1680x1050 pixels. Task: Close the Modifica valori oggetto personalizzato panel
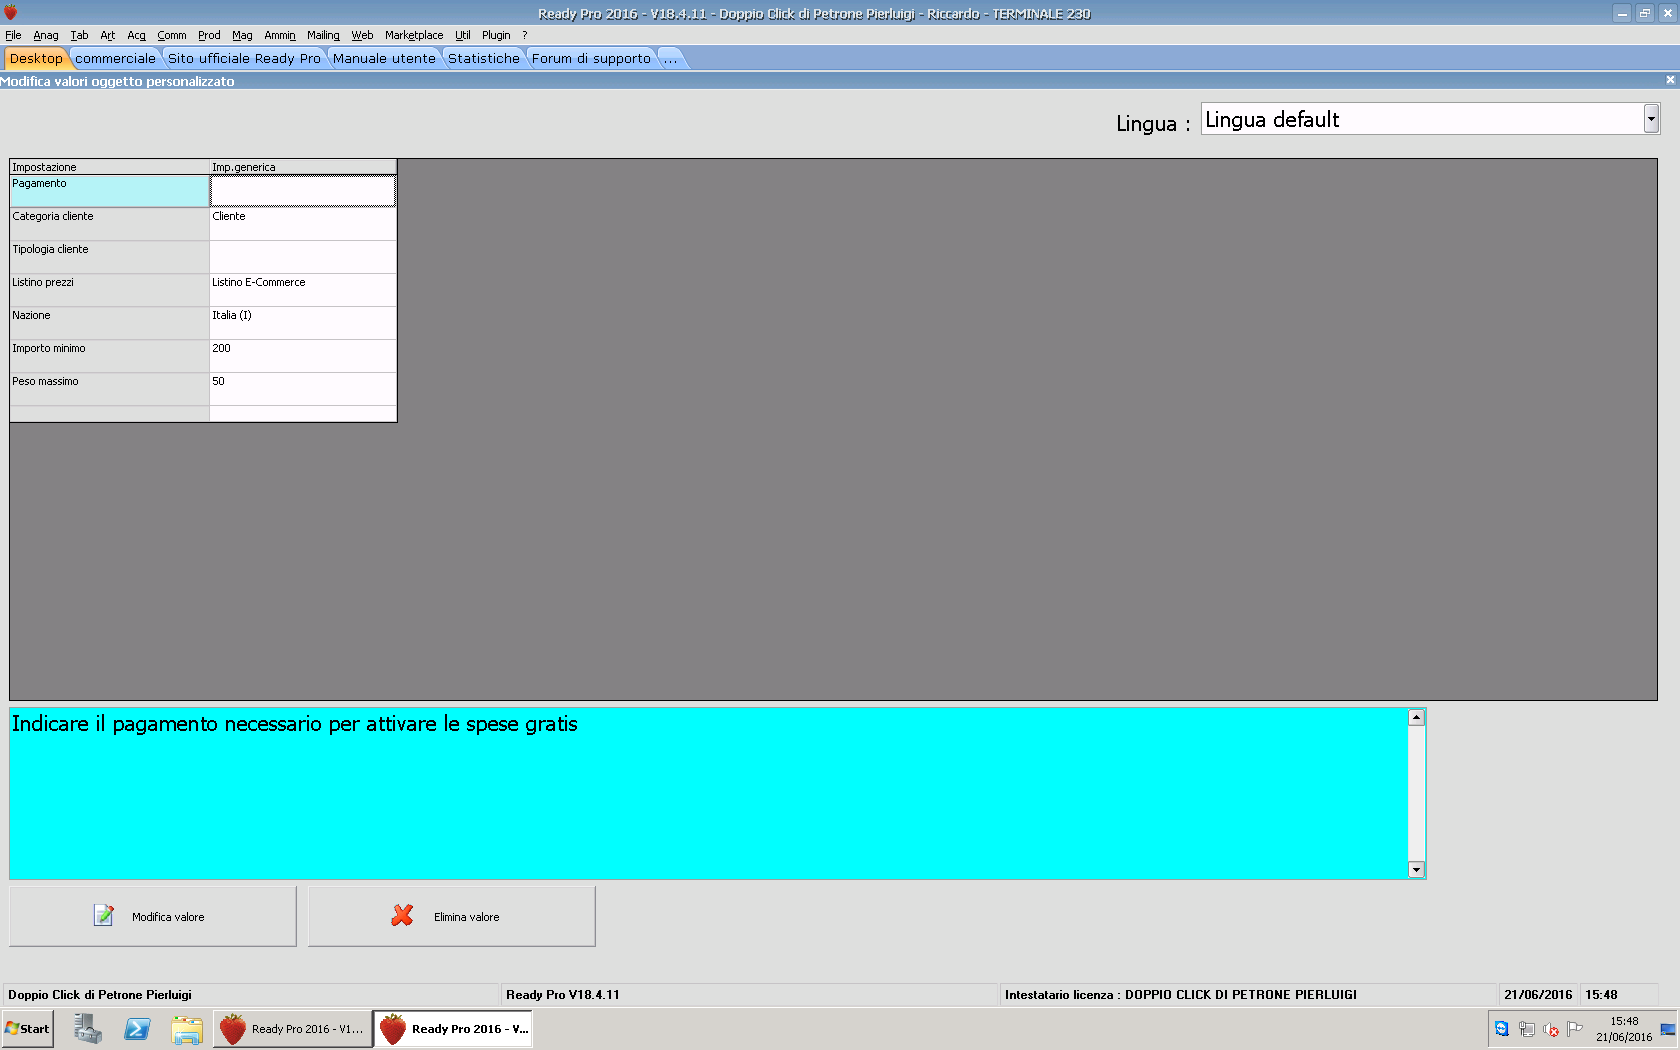[x=1670, y=80]
